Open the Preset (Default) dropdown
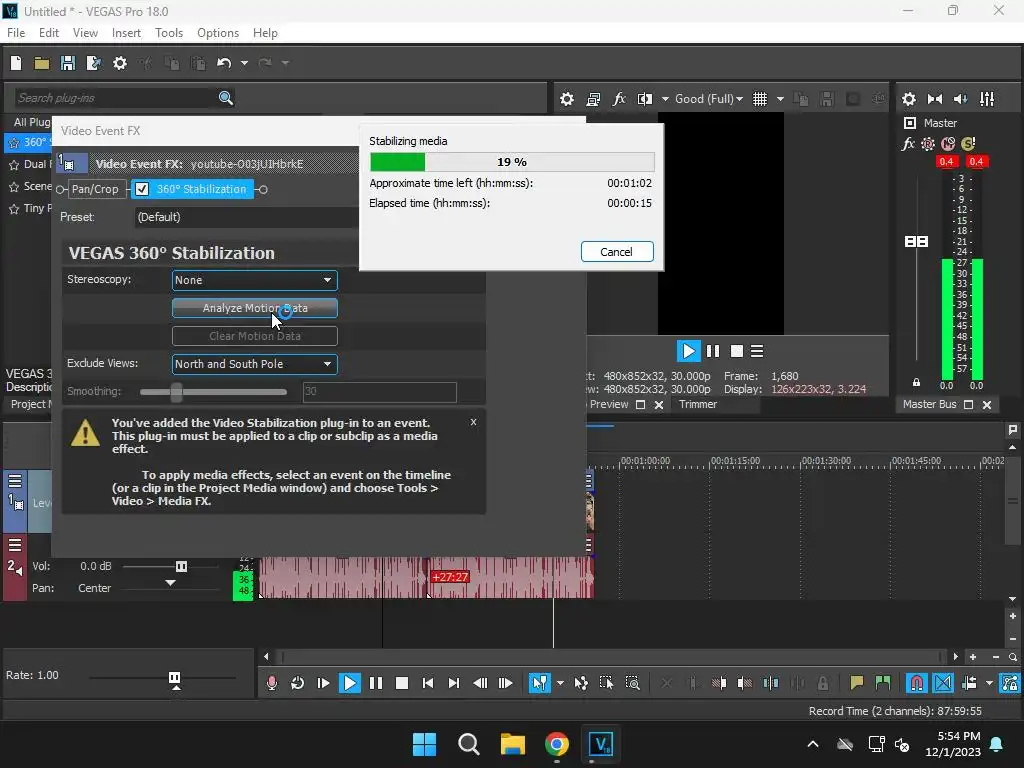Image resolution: width=1024 pixels, height=768 pixels. [247, 217]
